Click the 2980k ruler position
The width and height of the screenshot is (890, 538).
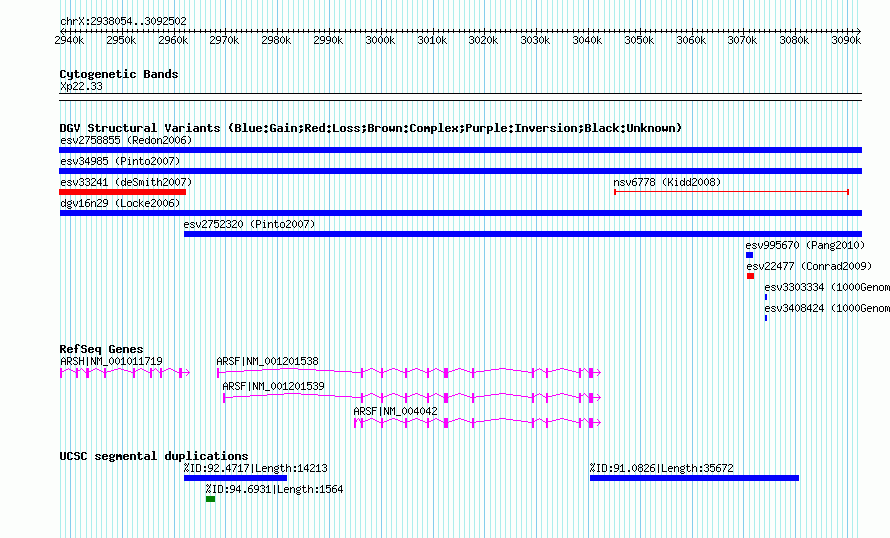click(x=276, y=40)
